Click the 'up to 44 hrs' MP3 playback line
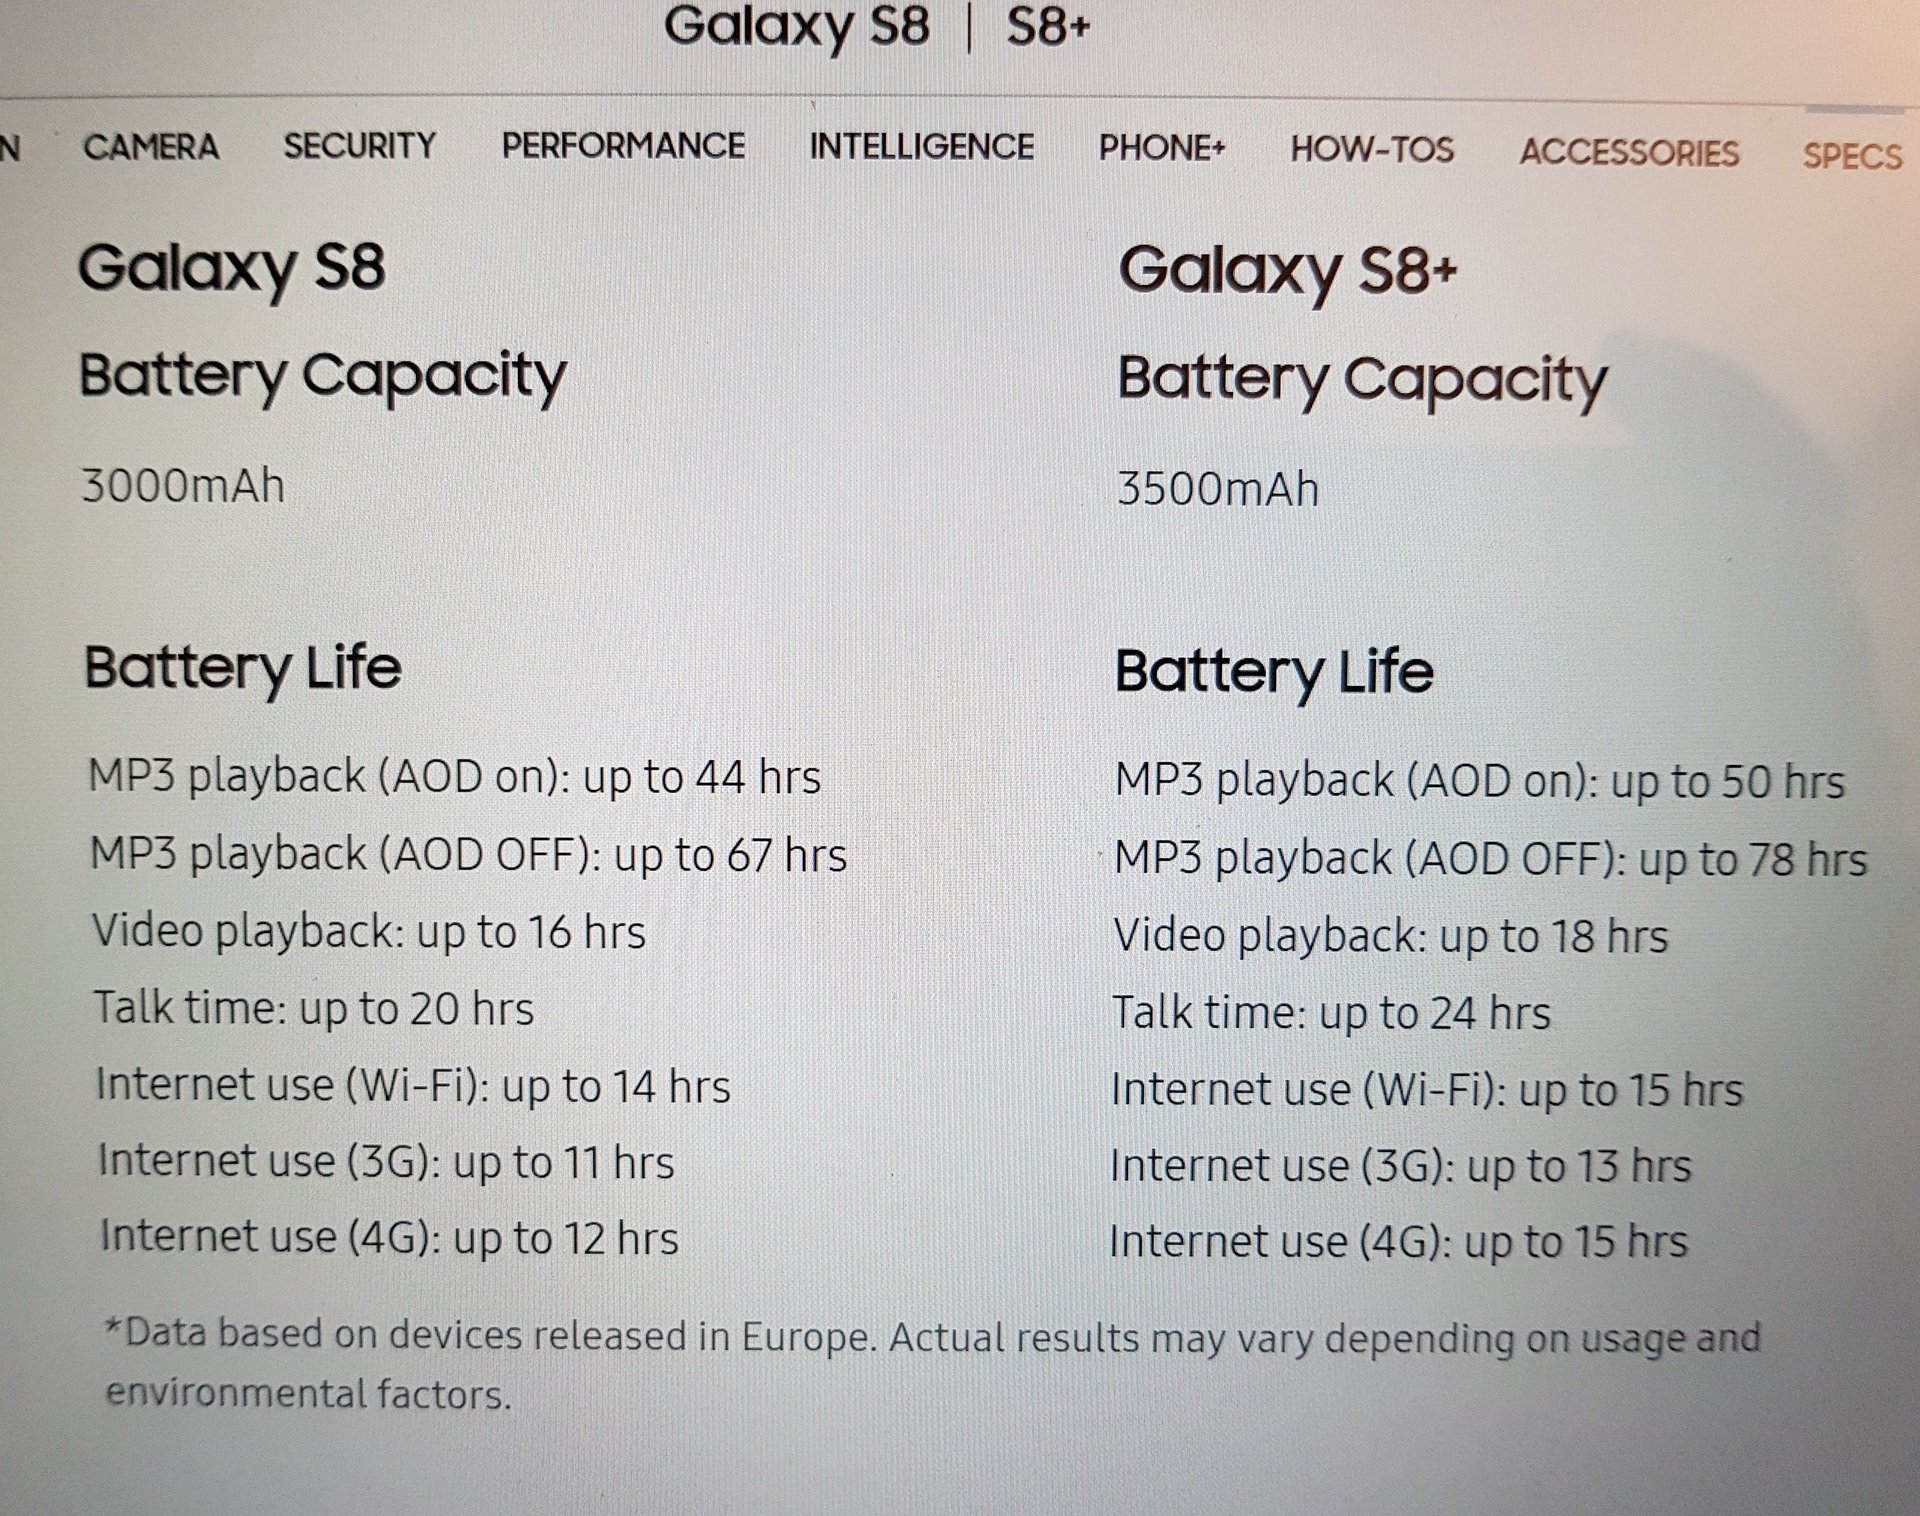1920x1516 pixels. [x=455, y=777]
